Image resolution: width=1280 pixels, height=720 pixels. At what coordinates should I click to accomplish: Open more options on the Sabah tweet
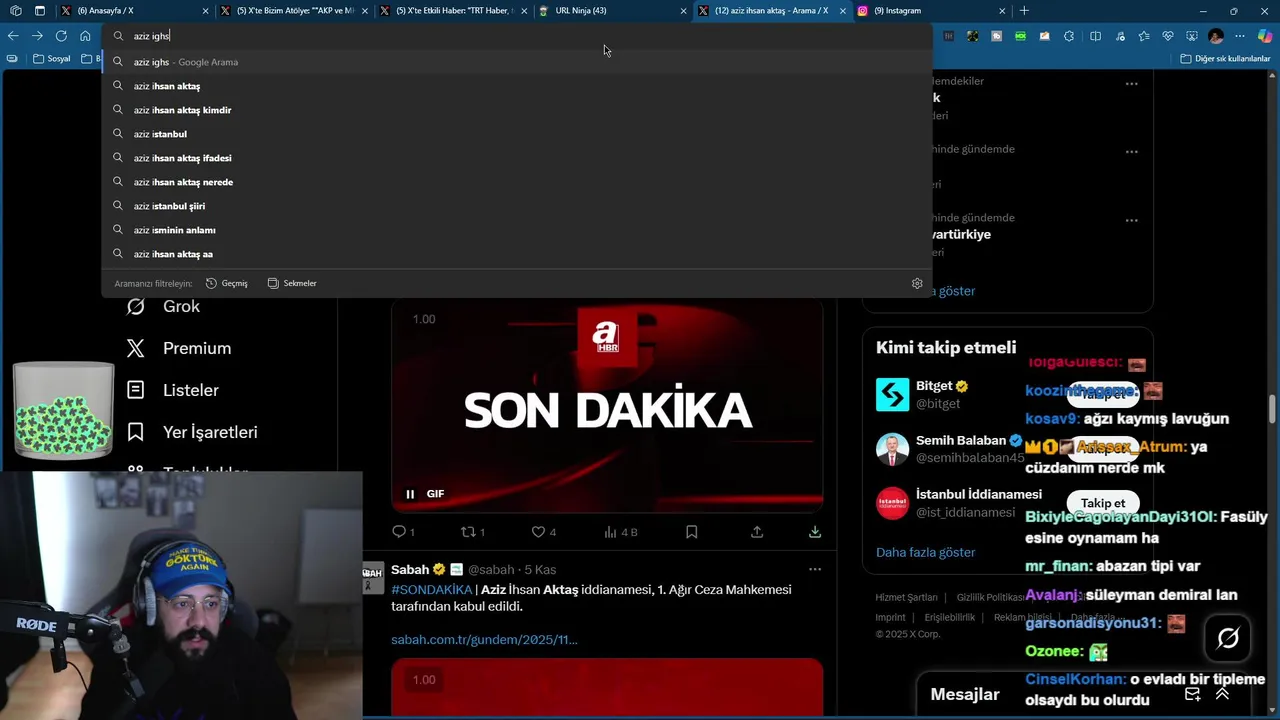[x=815, y=569]
